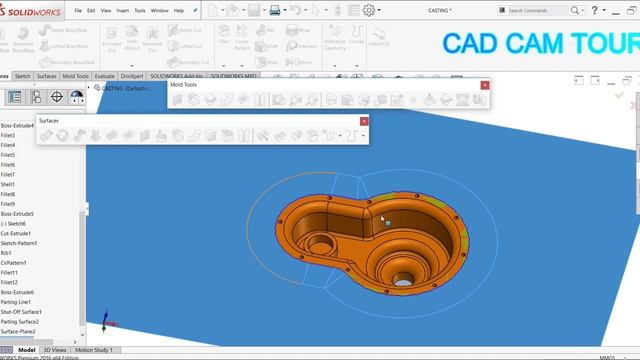Select Cut-Extrude1 in the feature tree
Viewport: 640px width, 360px height.
tap(16, 233)
